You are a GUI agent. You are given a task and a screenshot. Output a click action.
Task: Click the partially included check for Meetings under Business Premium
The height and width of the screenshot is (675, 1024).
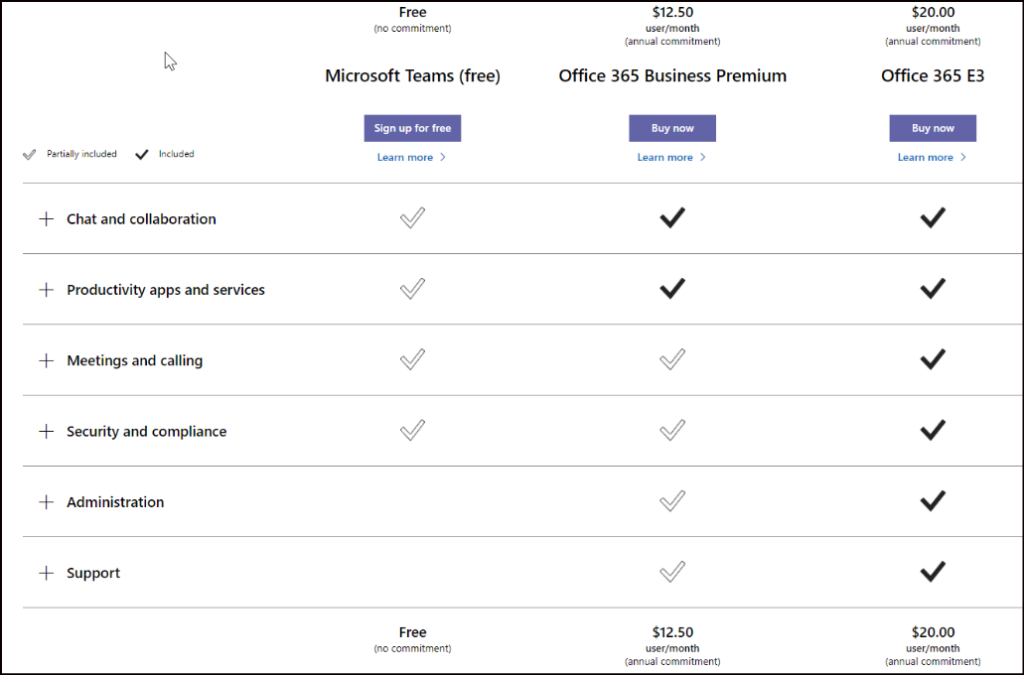(672, 359)
